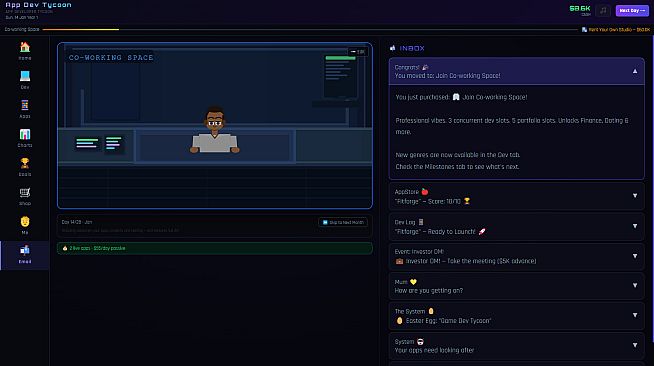Click the Rent Your Own Studio milestone link
This screenshot has height=366, width=654.
point(616,30)
